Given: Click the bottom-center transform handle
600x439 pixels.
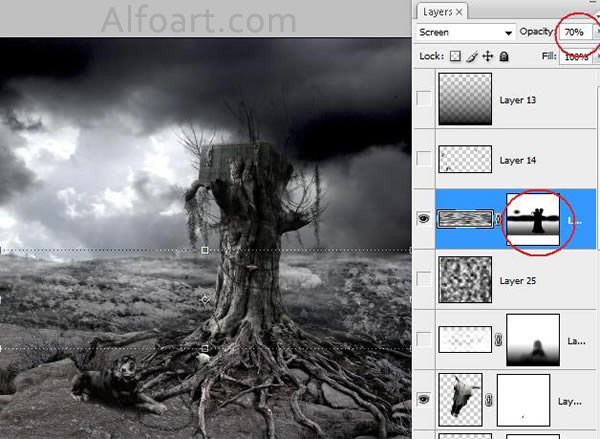Looking at the screenshot, I should pos(205,348).
